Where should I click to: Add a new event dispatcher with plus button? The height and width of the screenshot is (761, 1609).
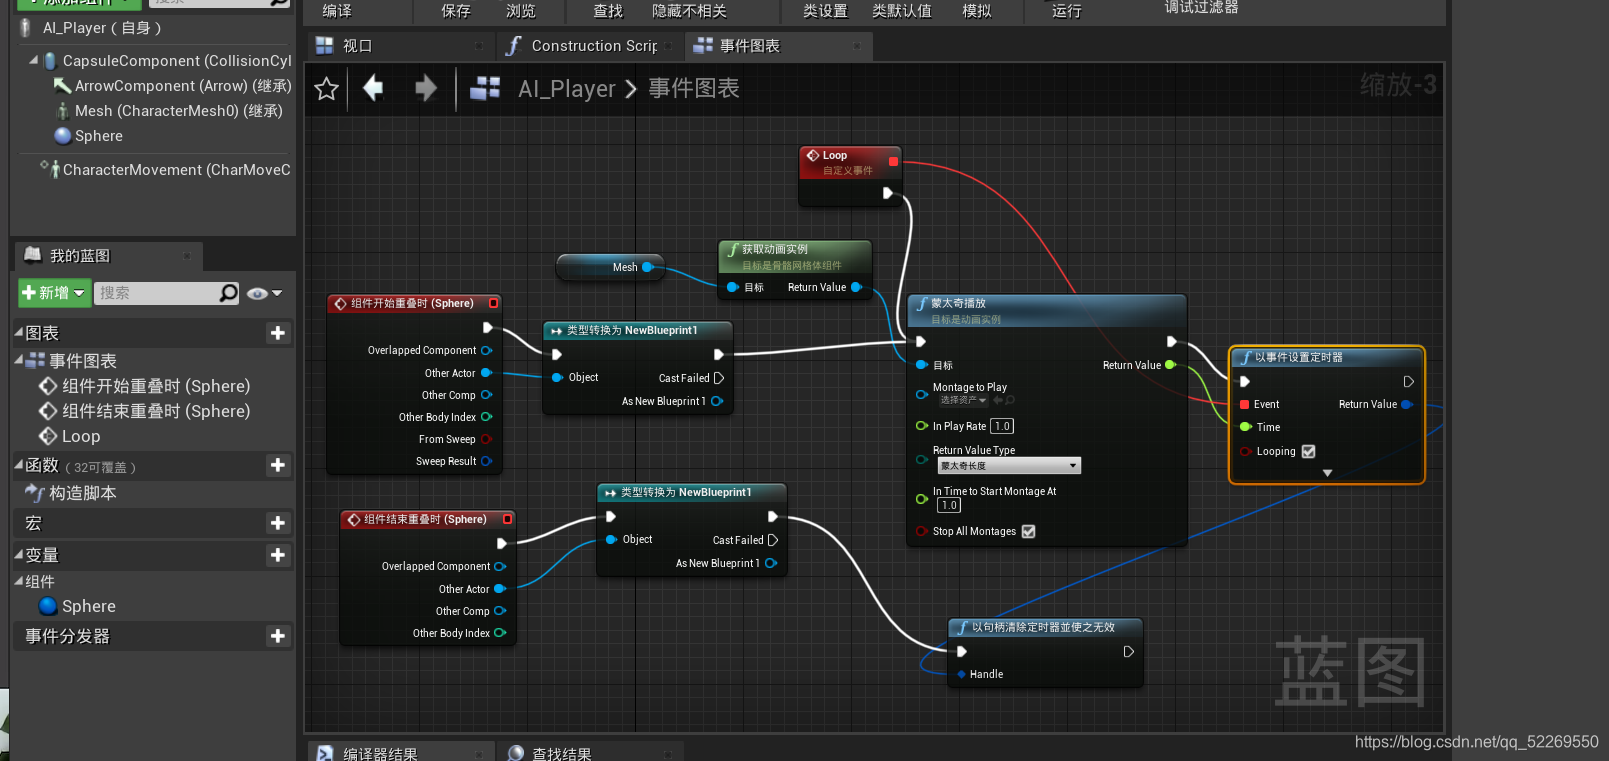click(x=278, y=636)
